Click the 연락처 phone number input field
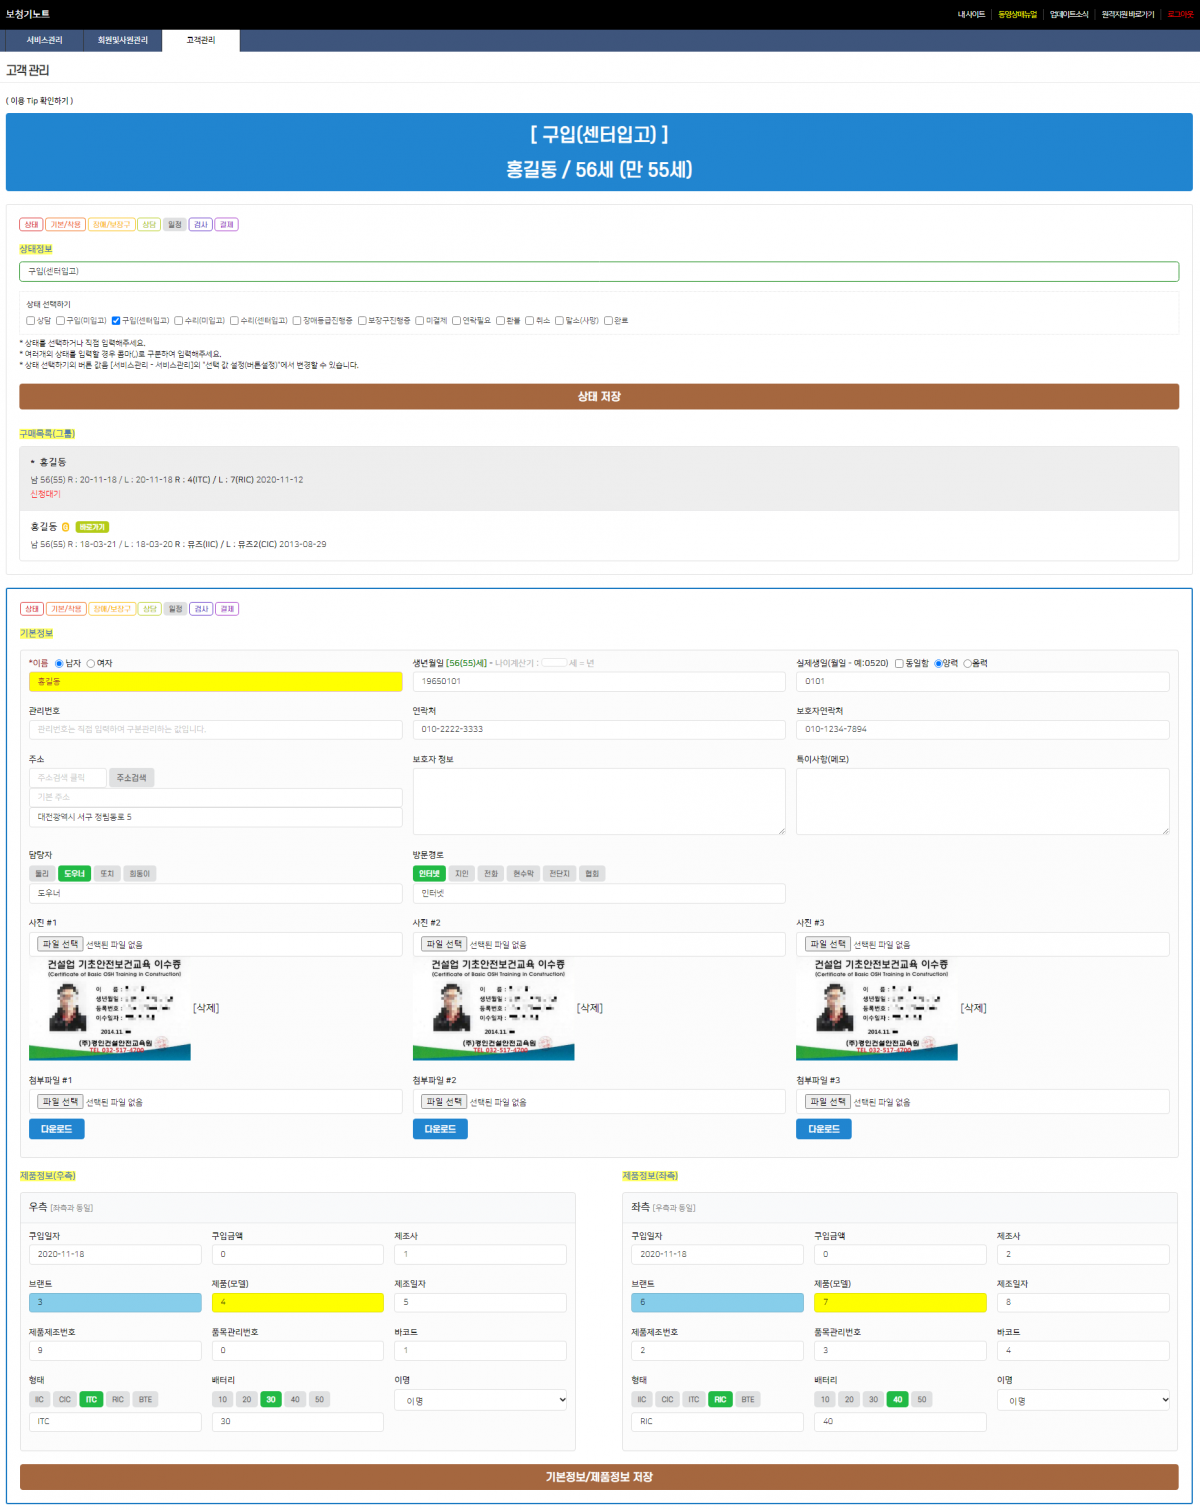The width and height of the screenshot is (1200, 1510). coord(598,729)
